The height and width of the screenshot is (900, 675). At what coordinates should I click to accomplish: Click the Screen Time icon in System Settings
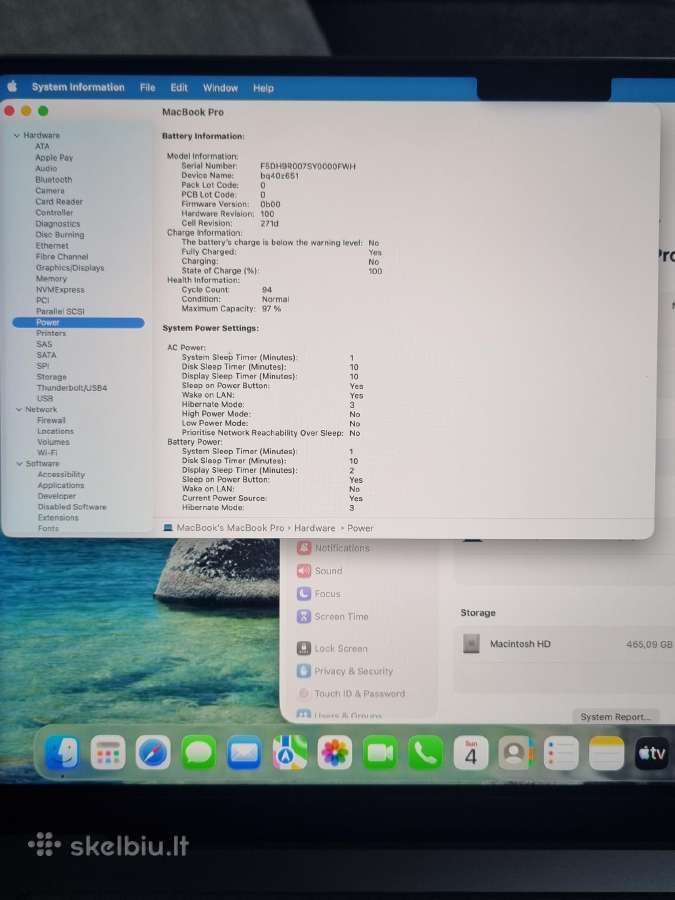click(304, 616)
